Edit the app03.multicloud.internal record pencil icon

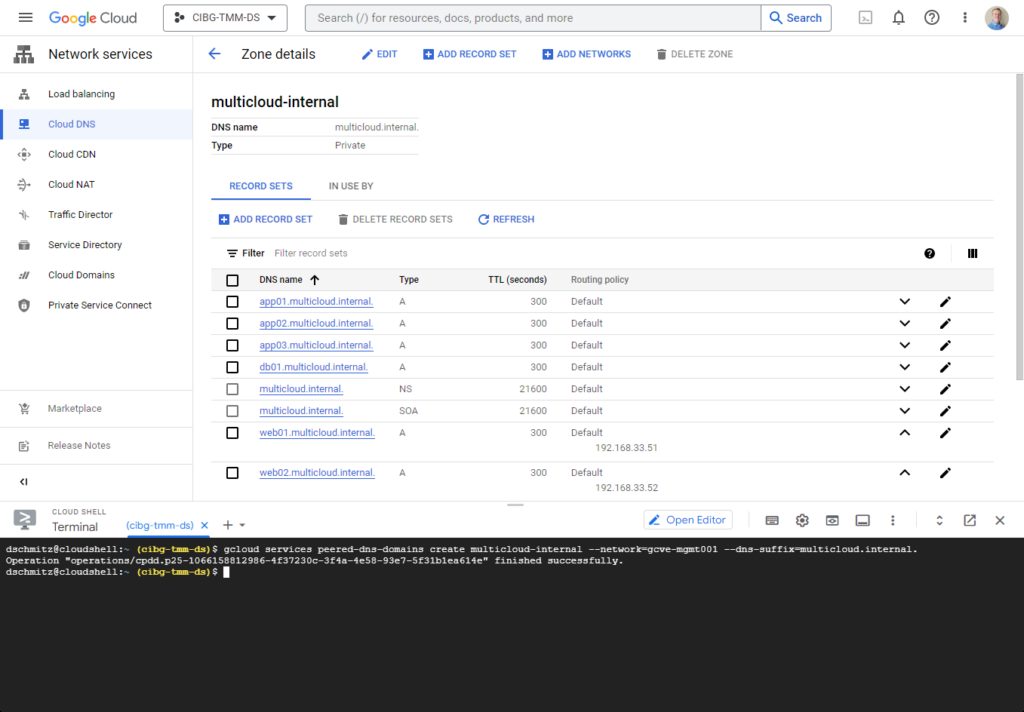[x=945, y=346]
